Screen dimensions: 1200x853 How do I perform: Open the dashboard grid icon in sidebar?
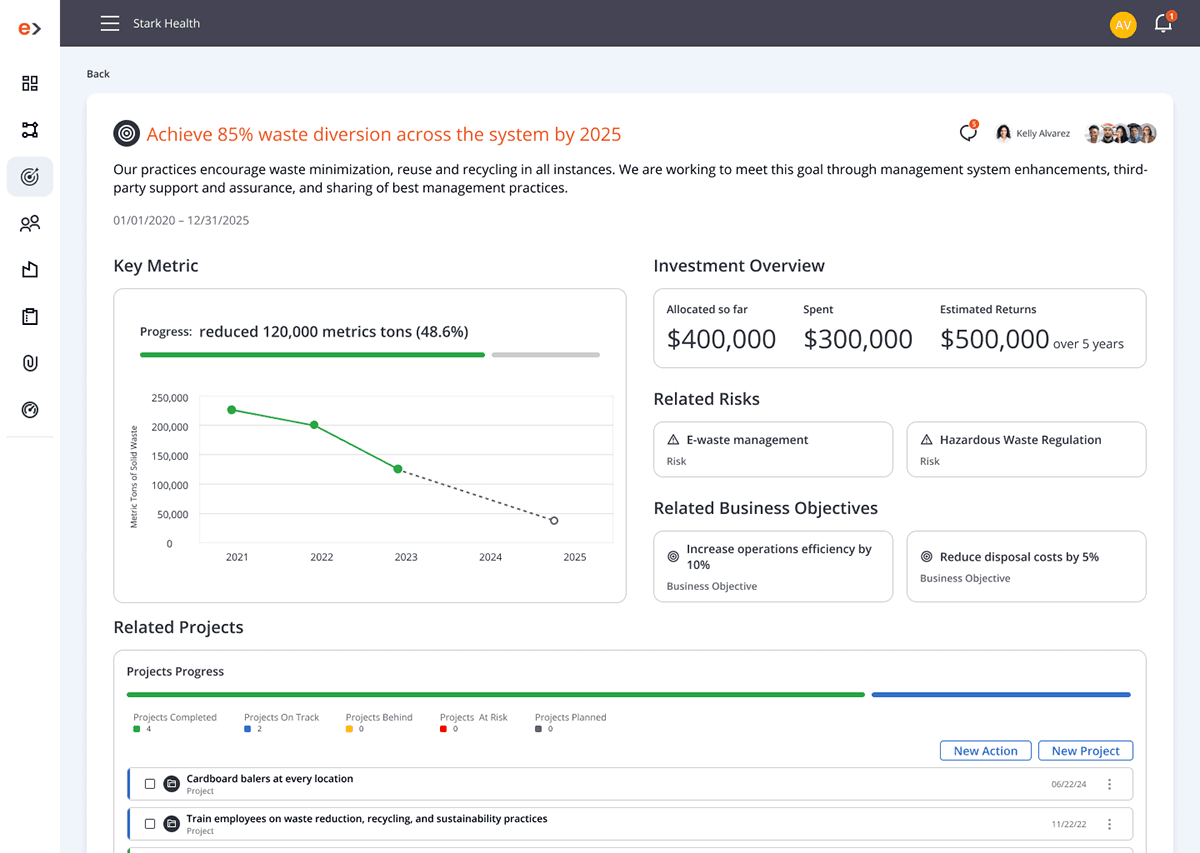[x=30, y=83]
